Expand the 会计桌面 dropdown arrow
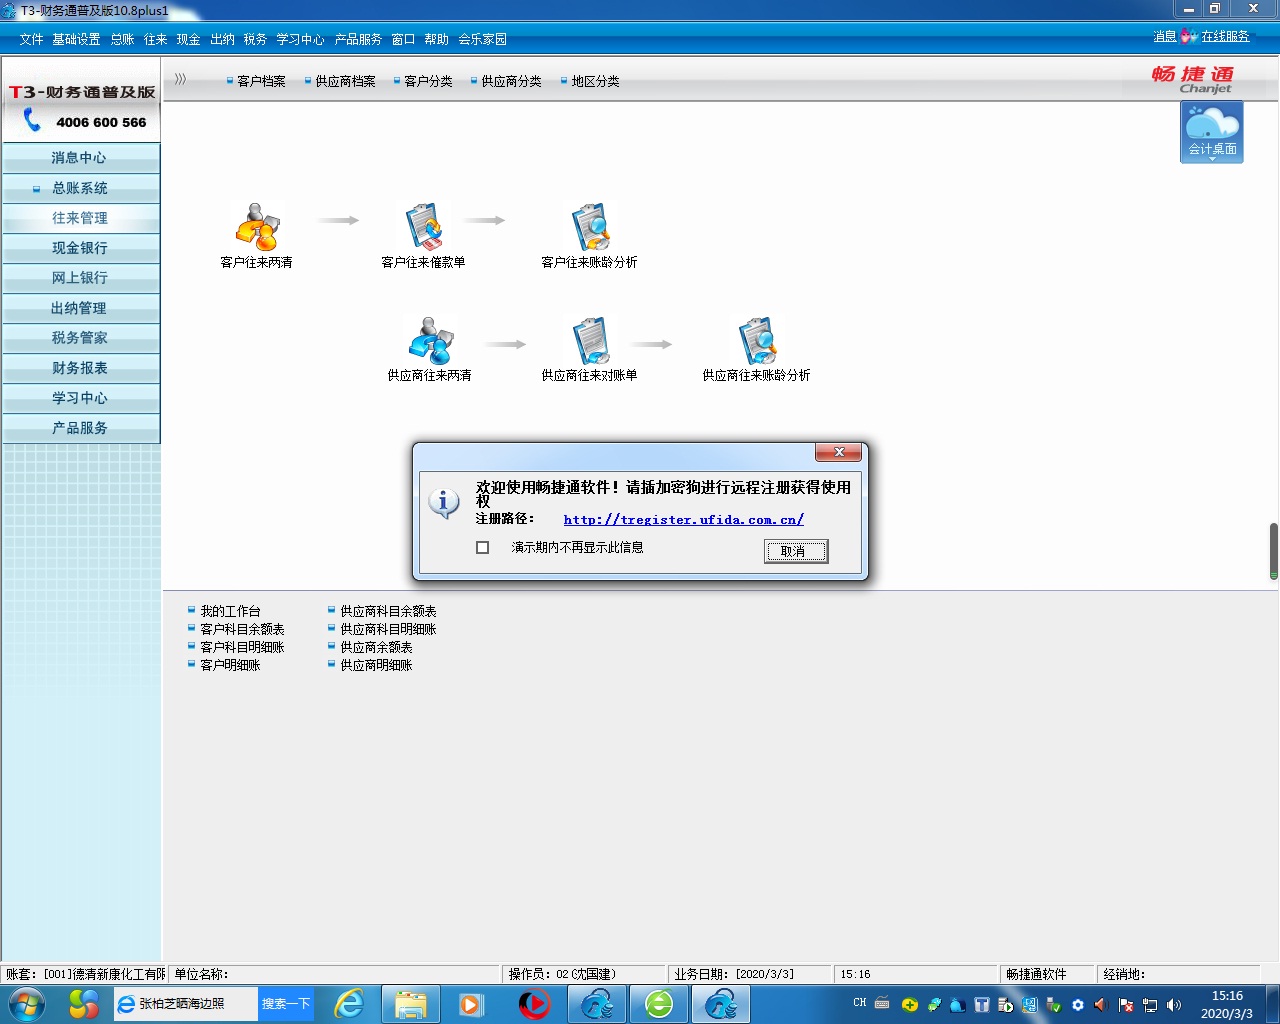1280x1024 pixels. (x=1212, y=159)
